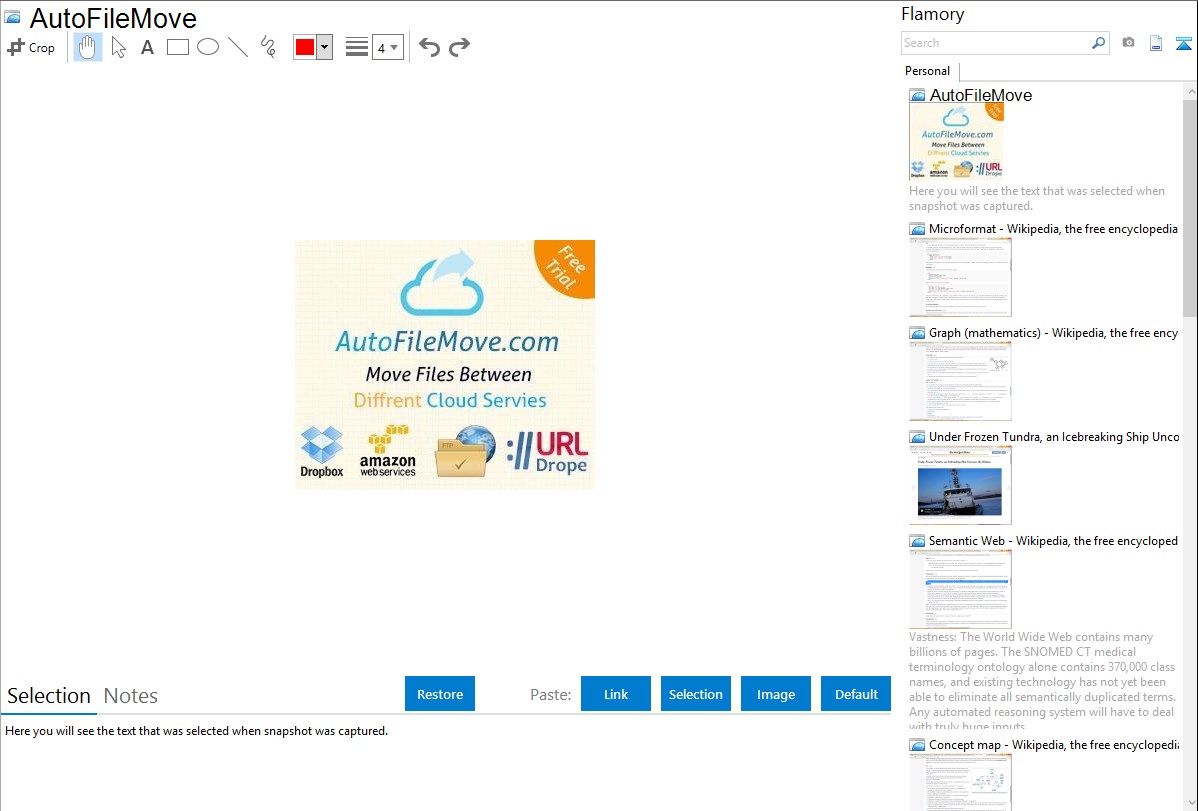
Task: Open the color picker dropdown arrow
Action: (x=325, y=47)
